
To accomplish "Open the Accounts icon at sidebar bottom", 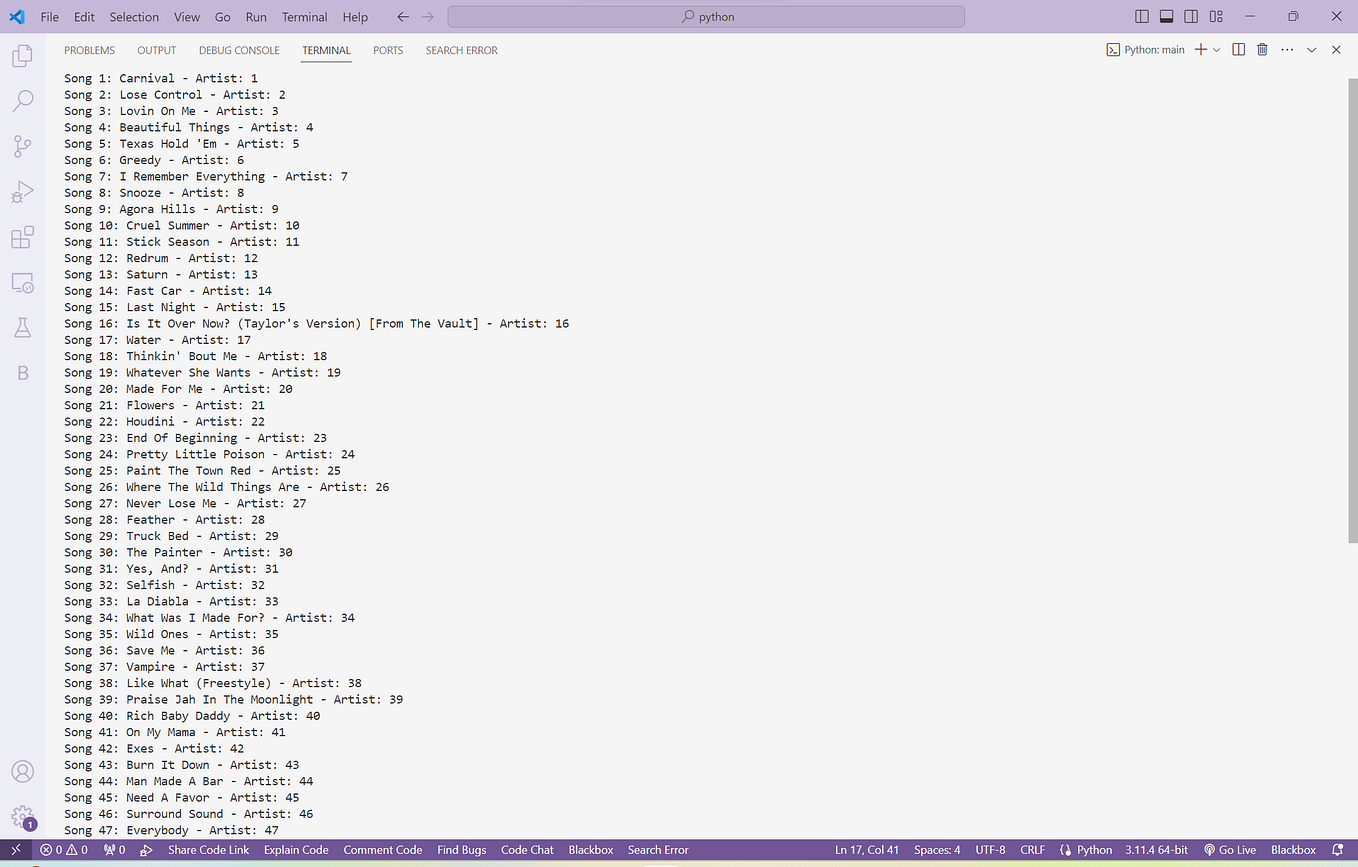I will click(x=22, y=771).
